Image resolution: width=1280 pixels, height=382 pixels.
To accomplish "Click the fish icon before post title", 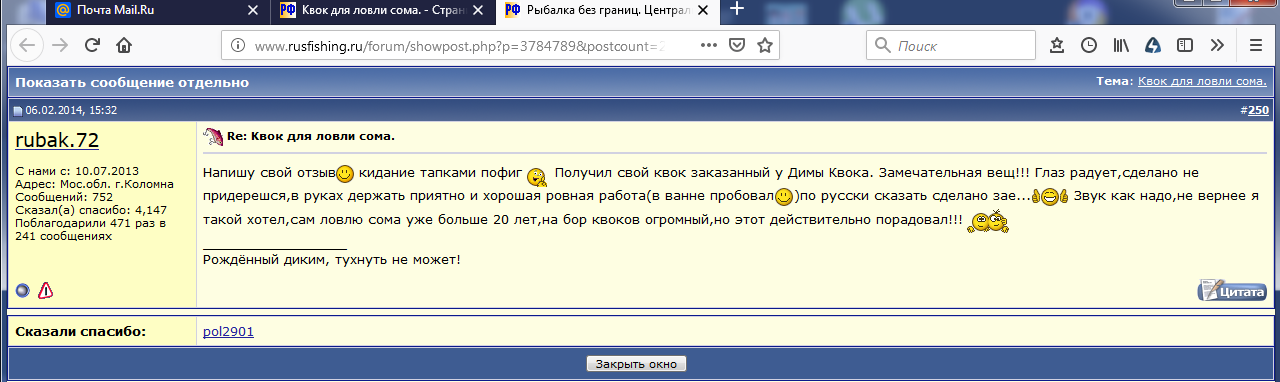I will (212, 136).
